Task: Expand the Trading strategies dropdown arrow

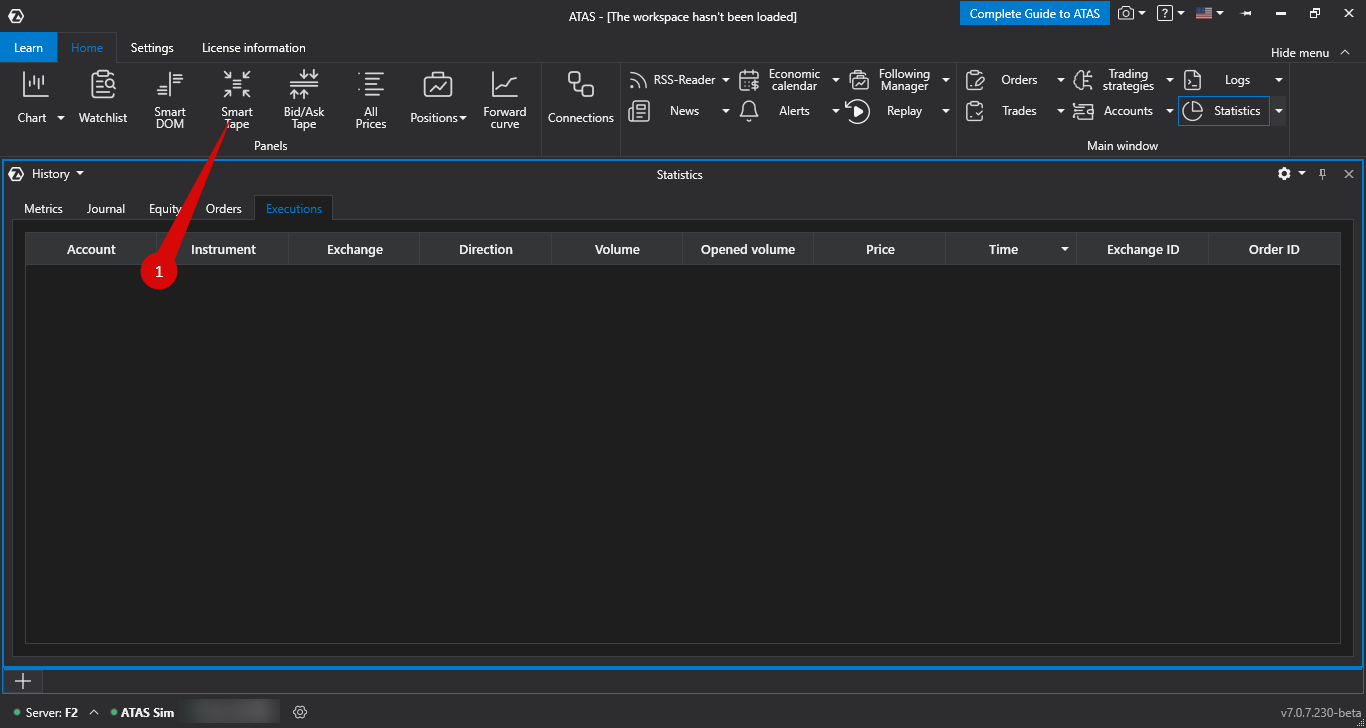Action: pos(1170,80)
